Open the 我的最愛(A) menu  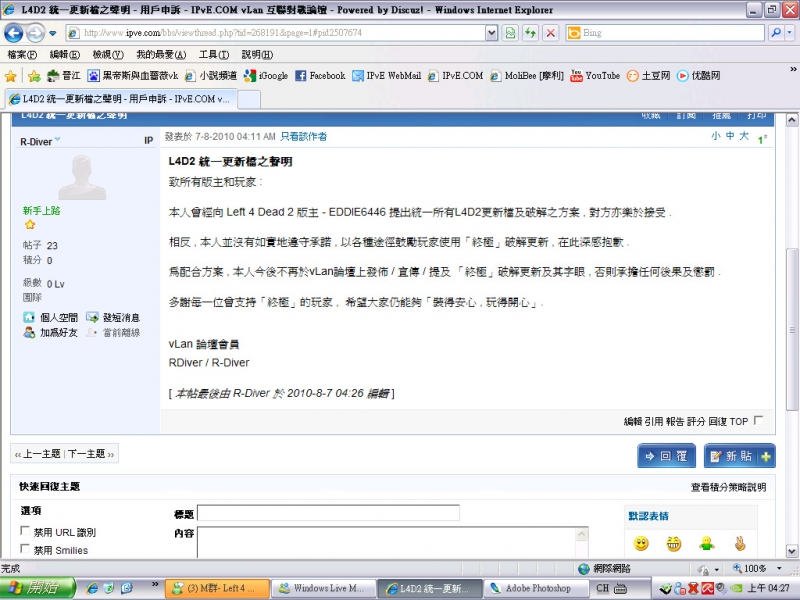[161, 55]
